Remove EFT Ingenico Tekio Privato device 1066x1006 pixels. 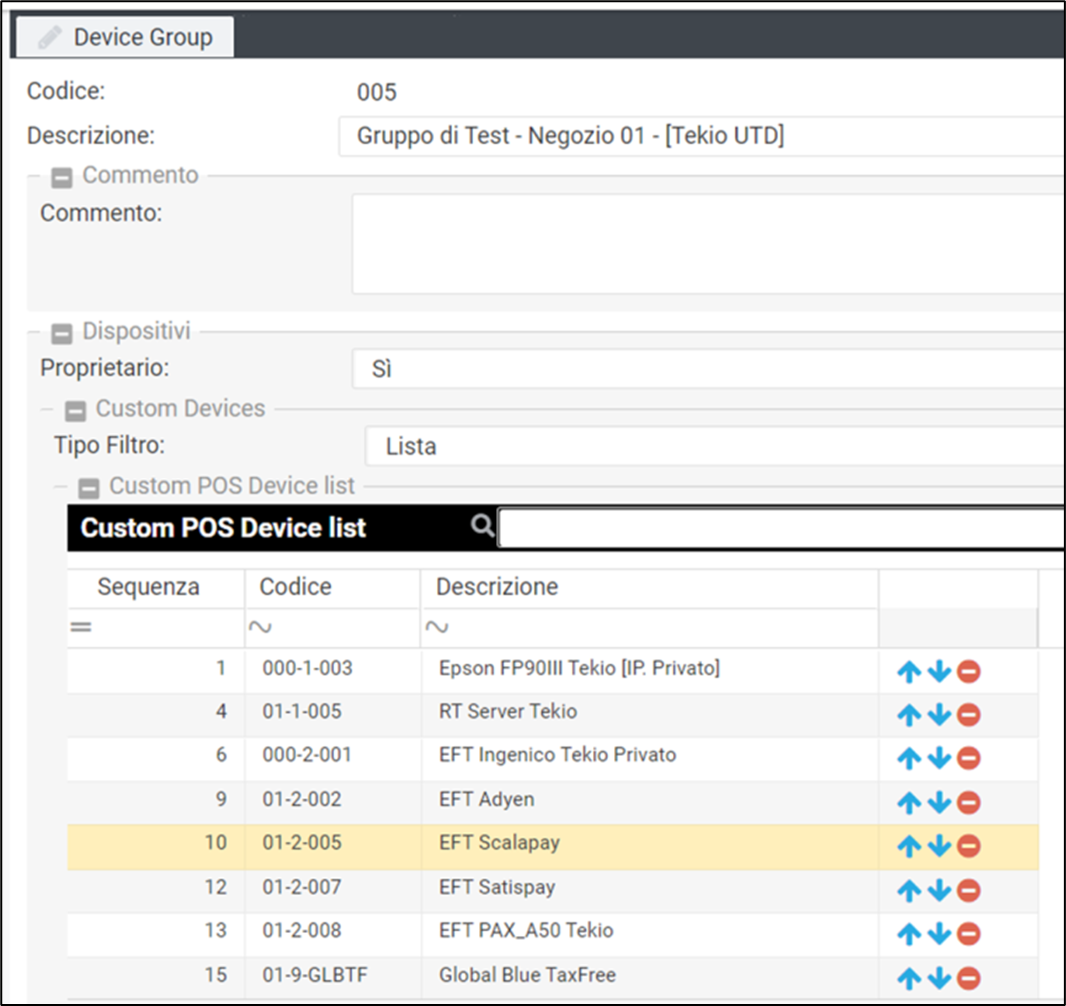tap(968, 759)
